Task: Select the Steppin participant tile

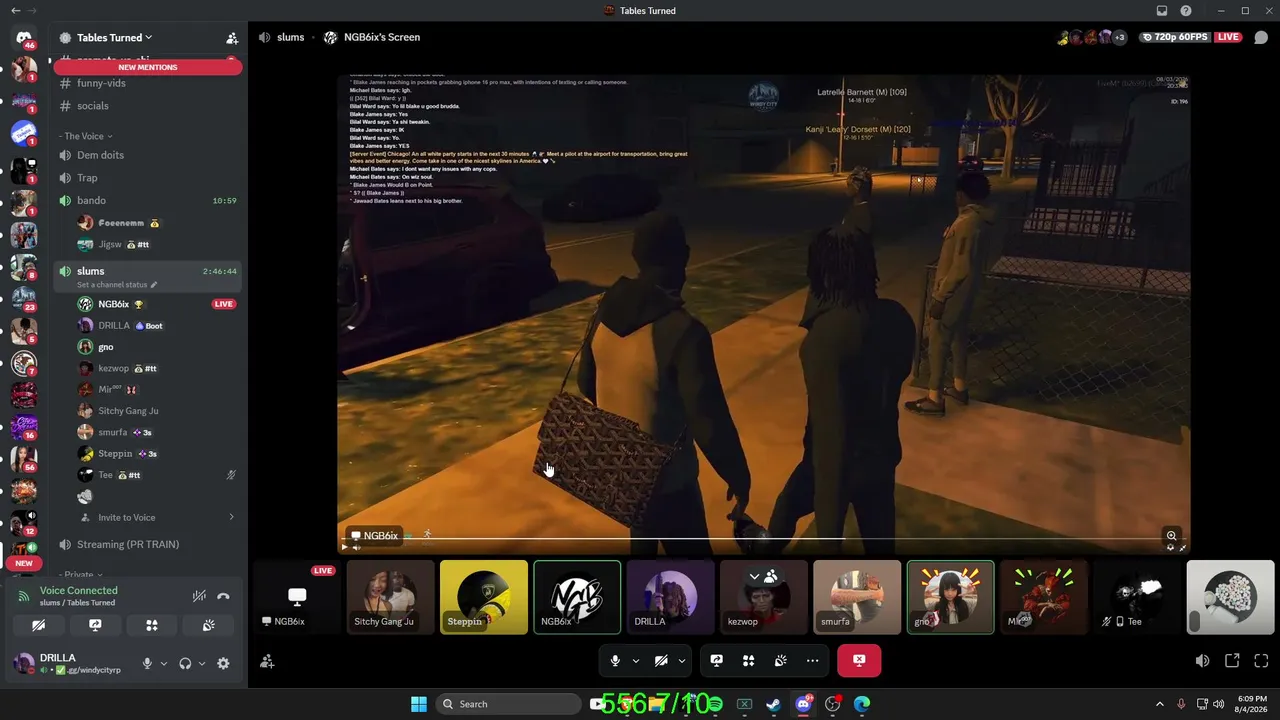Action: (484, 597)
